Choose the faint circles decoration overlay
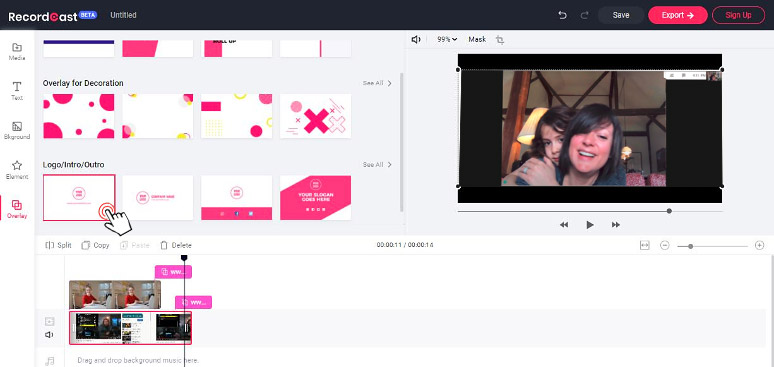The height and width of the screenshot is (367, 774). click(x=157, y=116)
